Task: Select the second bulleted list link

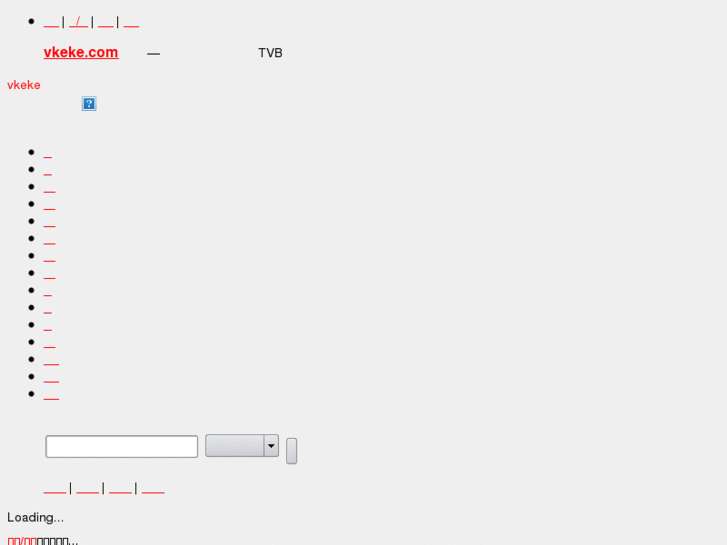Action: pos(48,171)
